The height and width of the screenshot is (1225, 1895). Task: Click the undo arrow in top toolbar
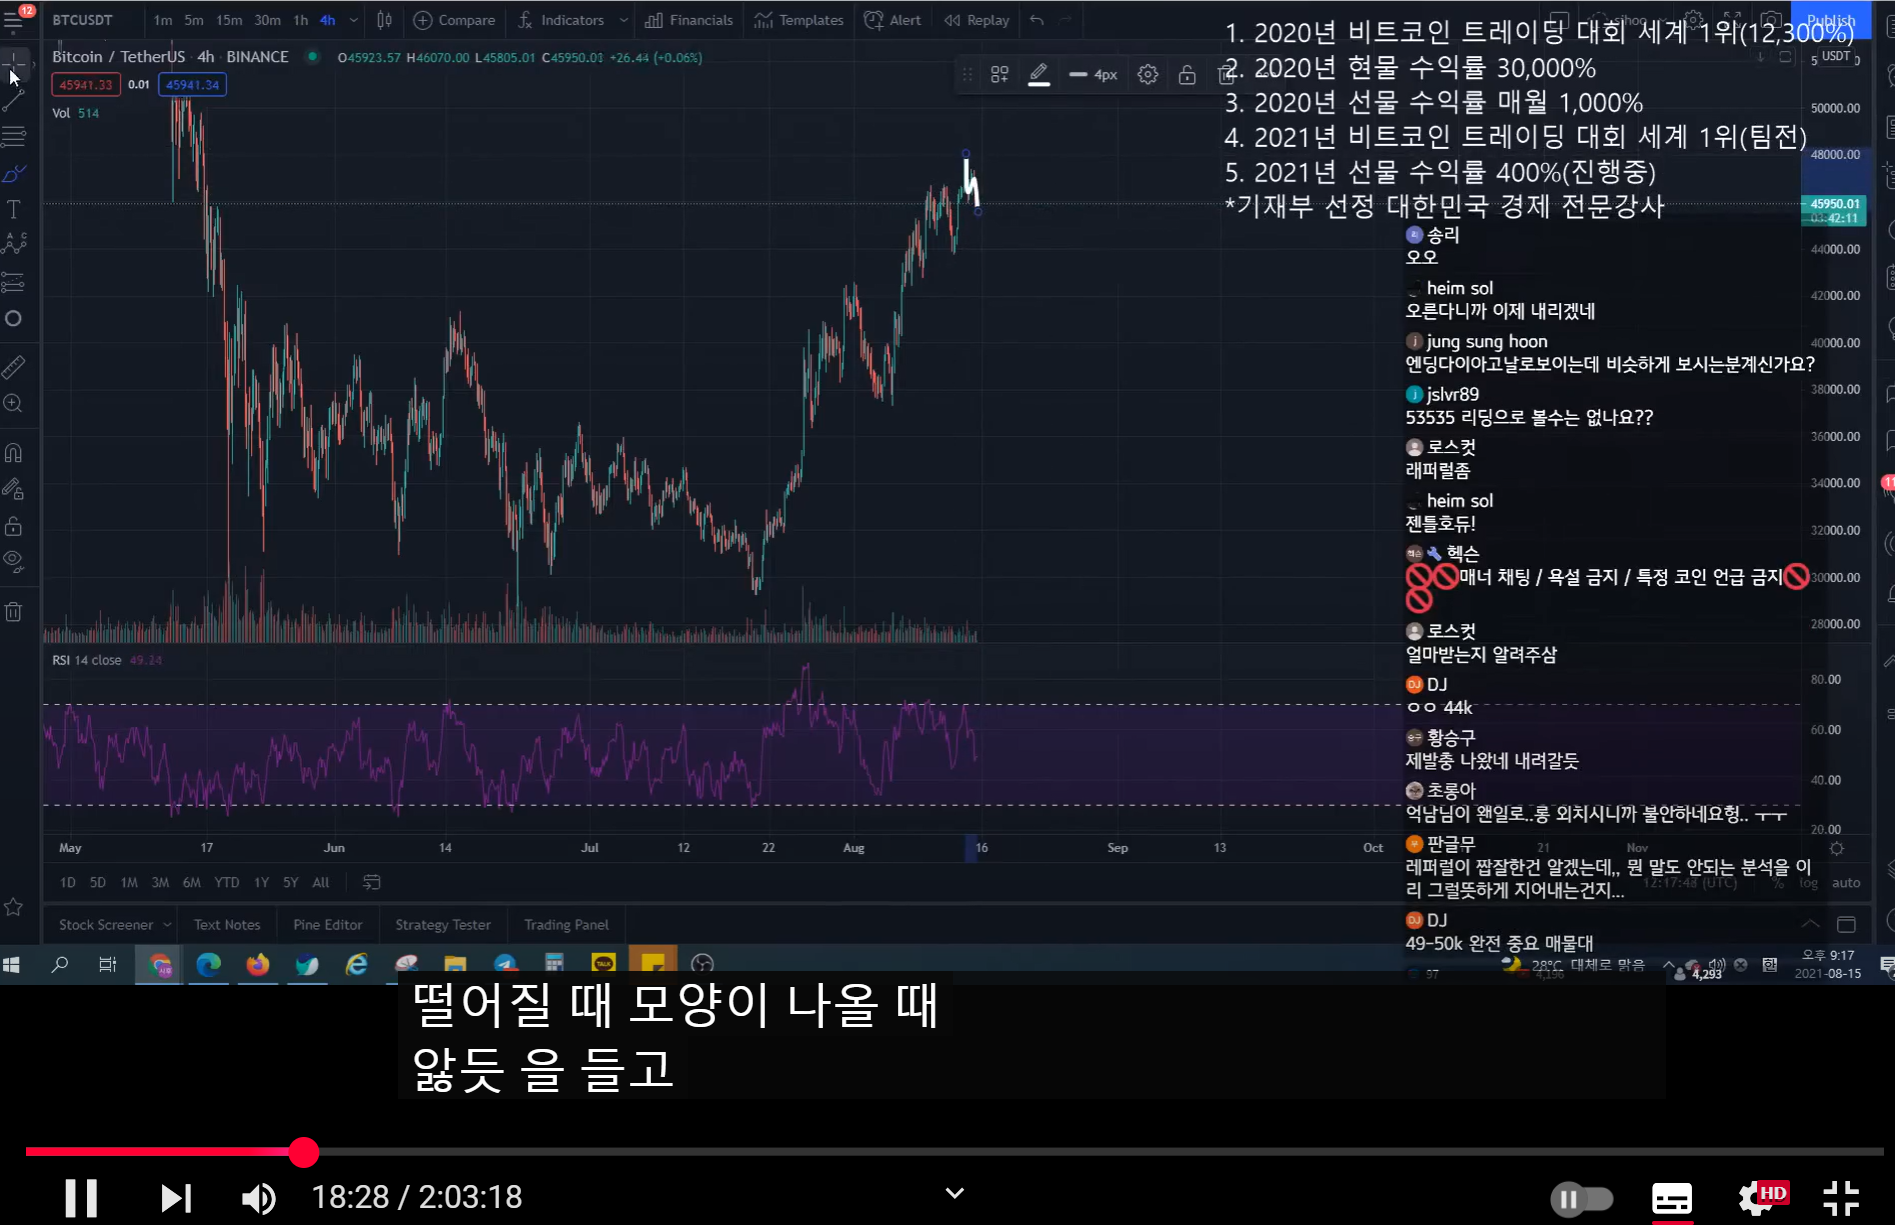pyautogui.click(x=1037, y=20)
